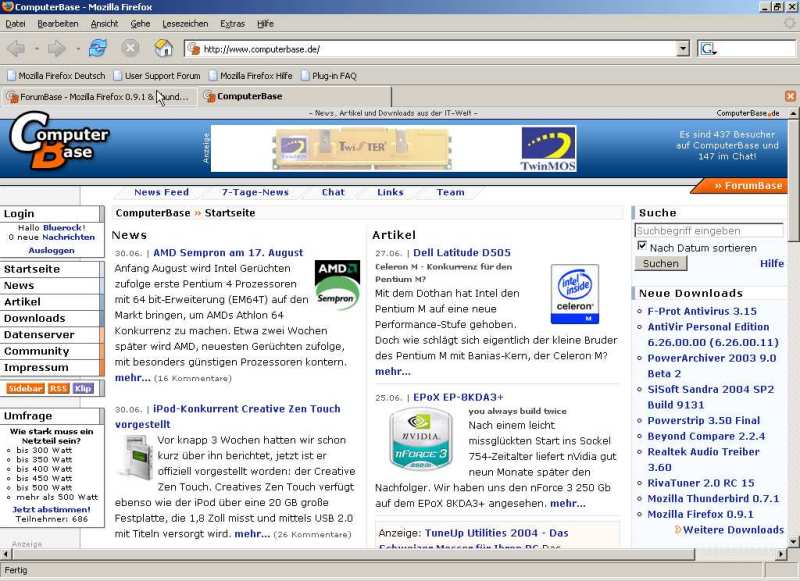800x581 pixels.
Task: Open Mozilla Thunderbird 0.7.1 download
Action: click(x=713, y=498)
